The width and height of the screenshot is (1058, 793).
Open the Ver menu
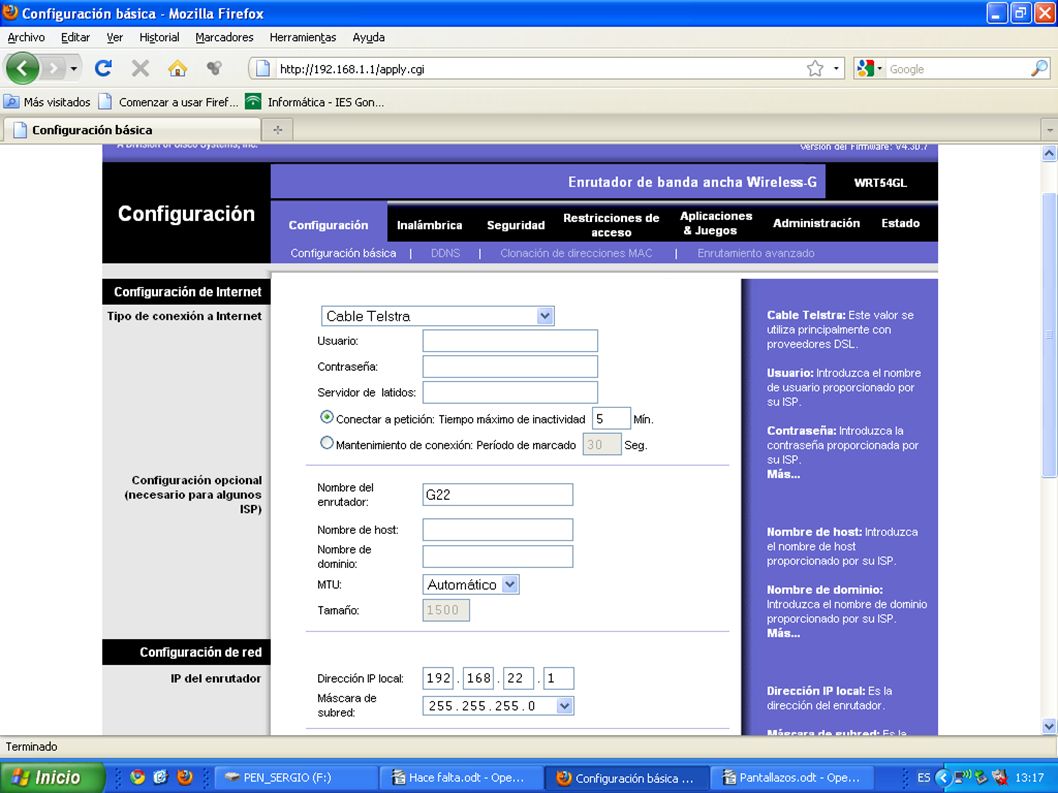[x=115, y=37]
